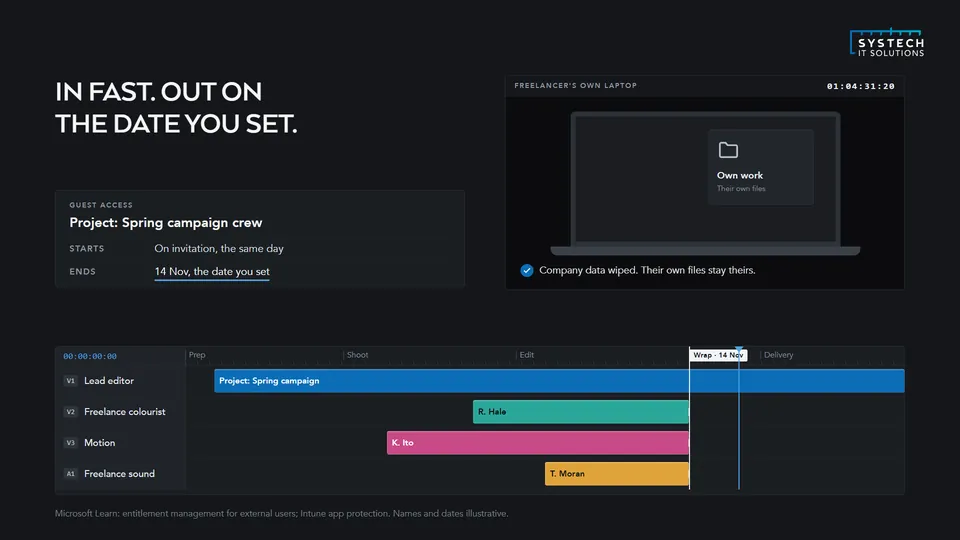This screenshot has width=960, height=540.
Task: Click the Lead editor track label
Action: click(109, 381)
